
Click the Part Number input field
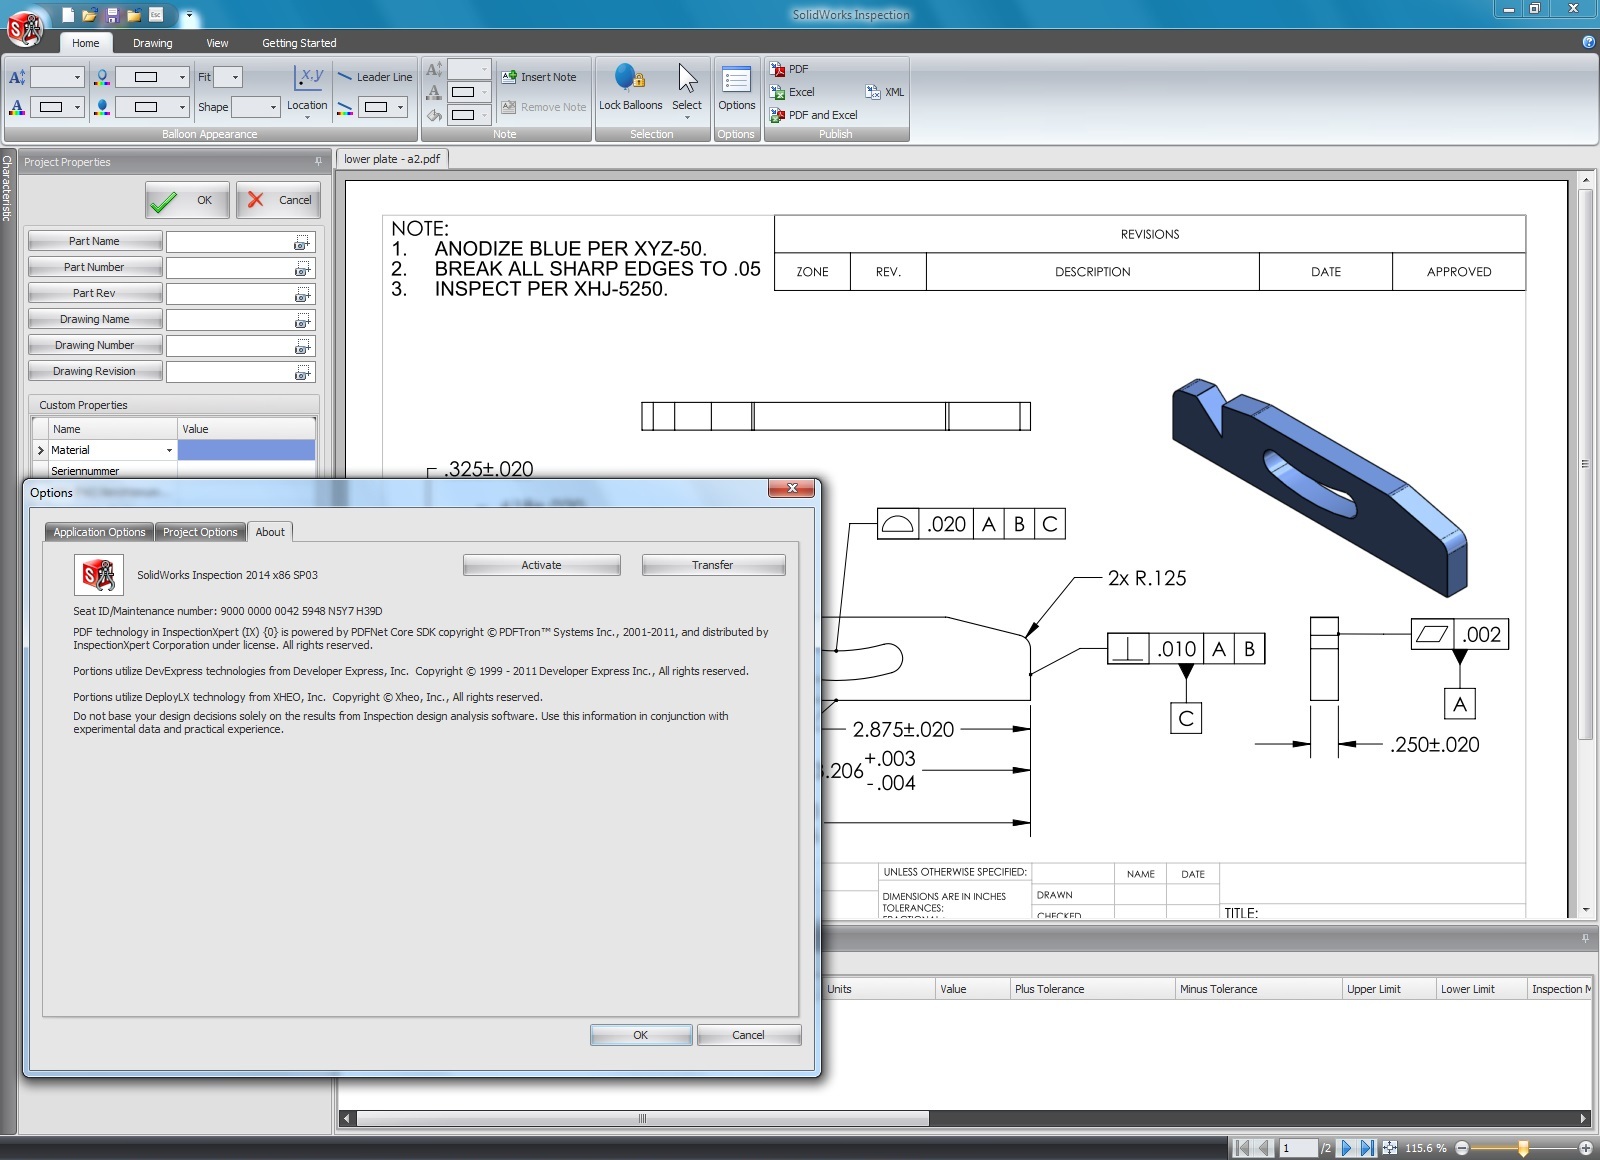coord(241,268)
